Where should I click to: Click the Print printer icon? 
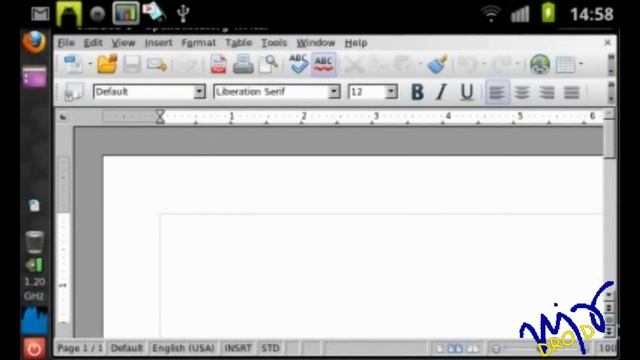[243, 64]
